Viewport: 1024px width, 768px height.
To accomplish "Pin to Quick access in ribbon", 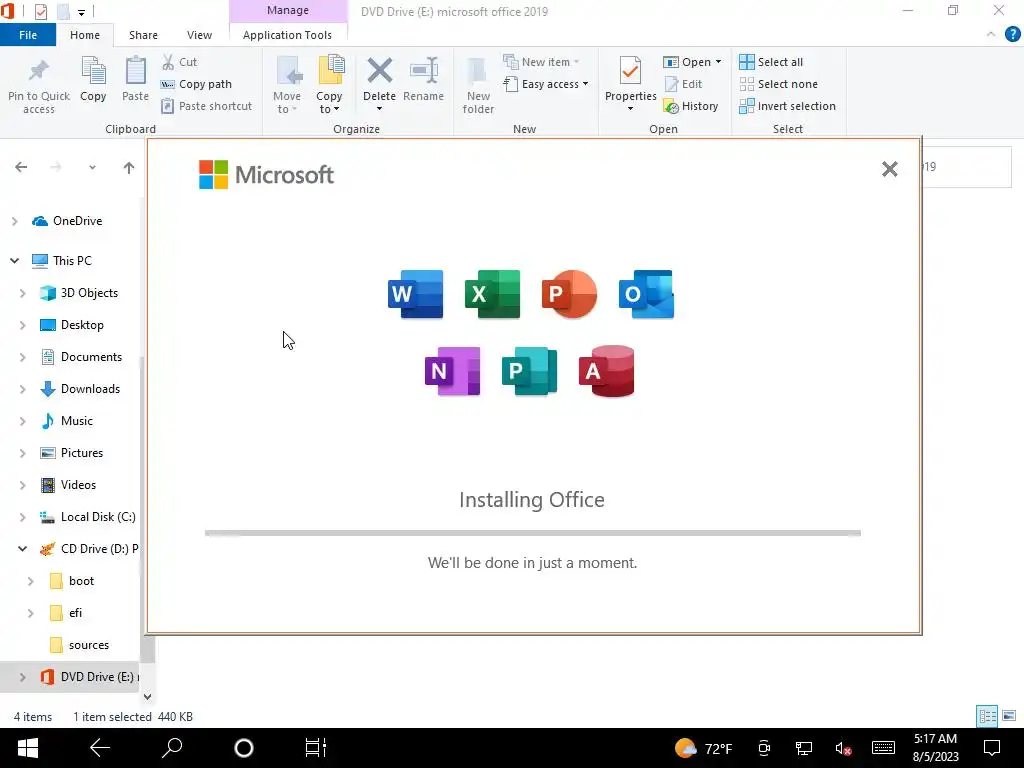I will click(39, 86).
